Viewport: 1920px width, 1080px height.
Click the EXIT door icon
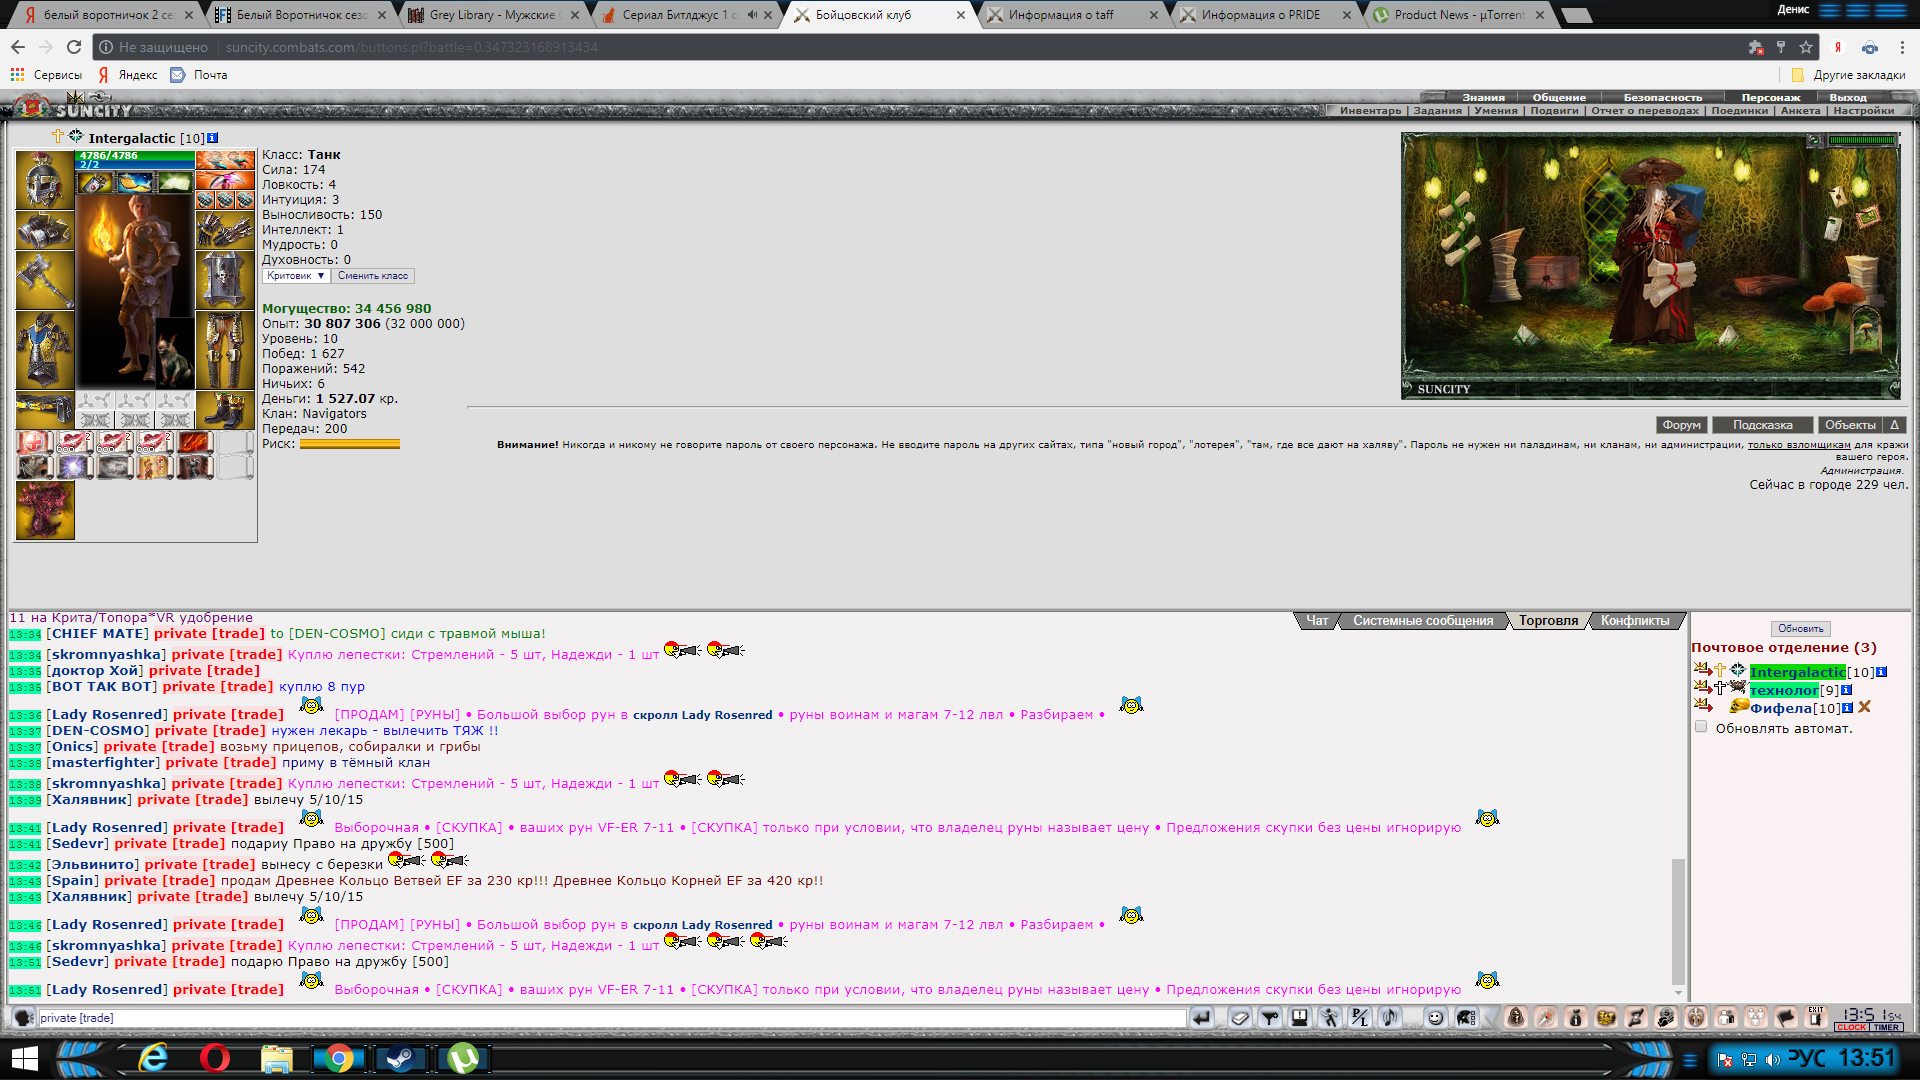pyautogui.click(x=1816, y=1018)
